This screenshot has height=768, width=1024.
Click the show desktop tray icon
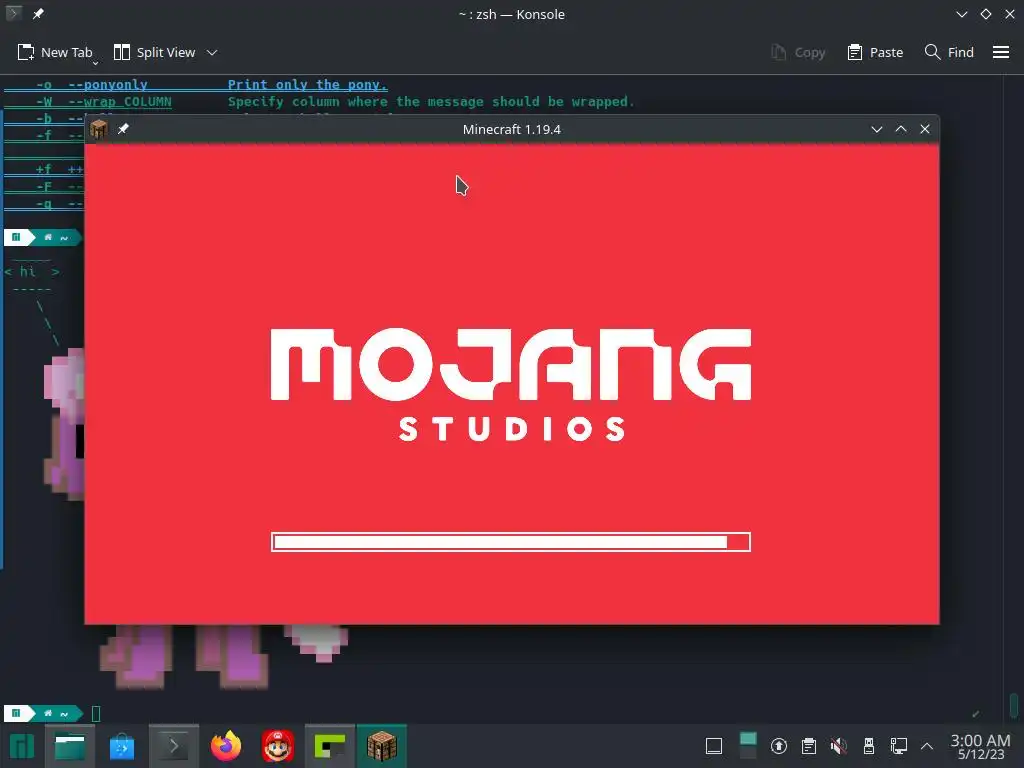714,746
